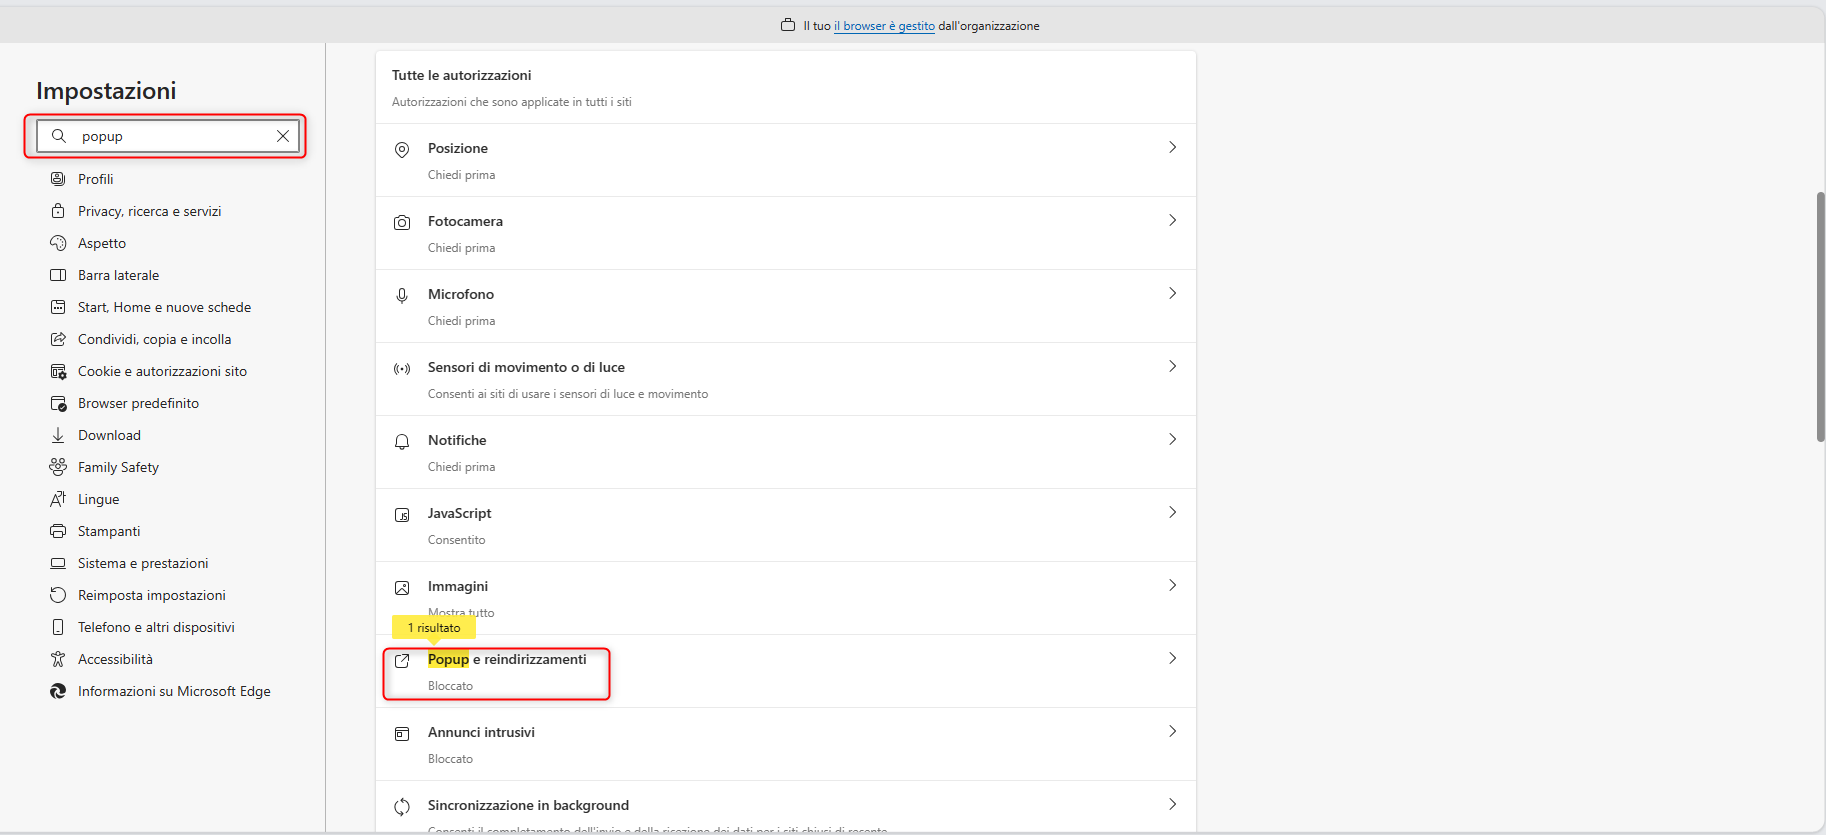
Task: Select Informazioni su Microsoft Edge
Action: (174, 691)
